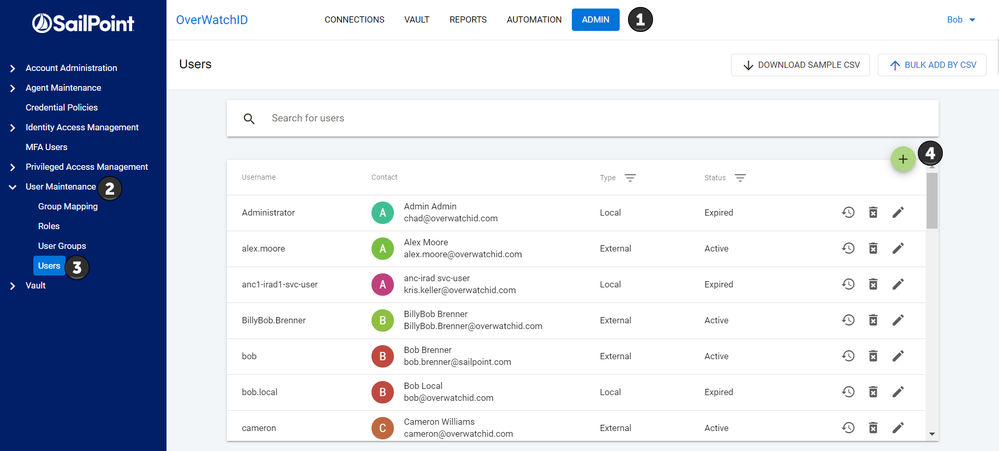Click the trash icon for BillyBob.Brenner

[873, 321]
